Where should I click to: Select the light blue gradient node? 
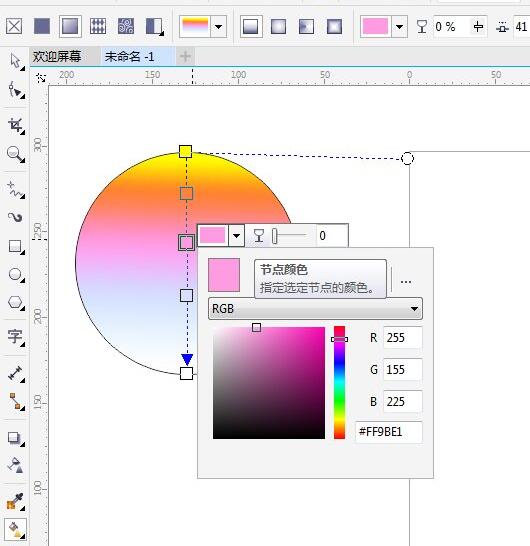coord(186,296)
